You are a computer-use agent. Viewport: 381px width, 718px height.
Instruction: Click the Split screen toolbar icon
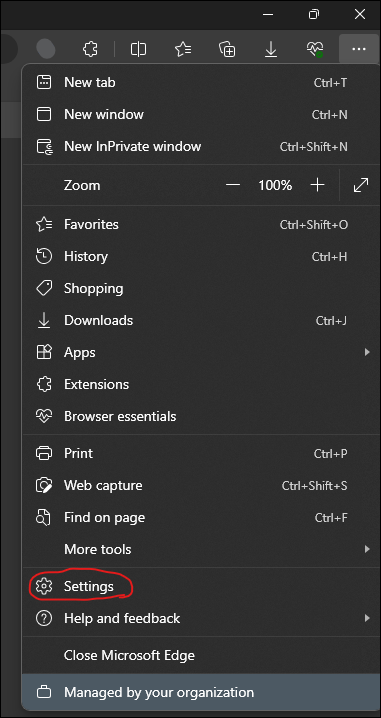pyautogui.click(x=138, y=49)
